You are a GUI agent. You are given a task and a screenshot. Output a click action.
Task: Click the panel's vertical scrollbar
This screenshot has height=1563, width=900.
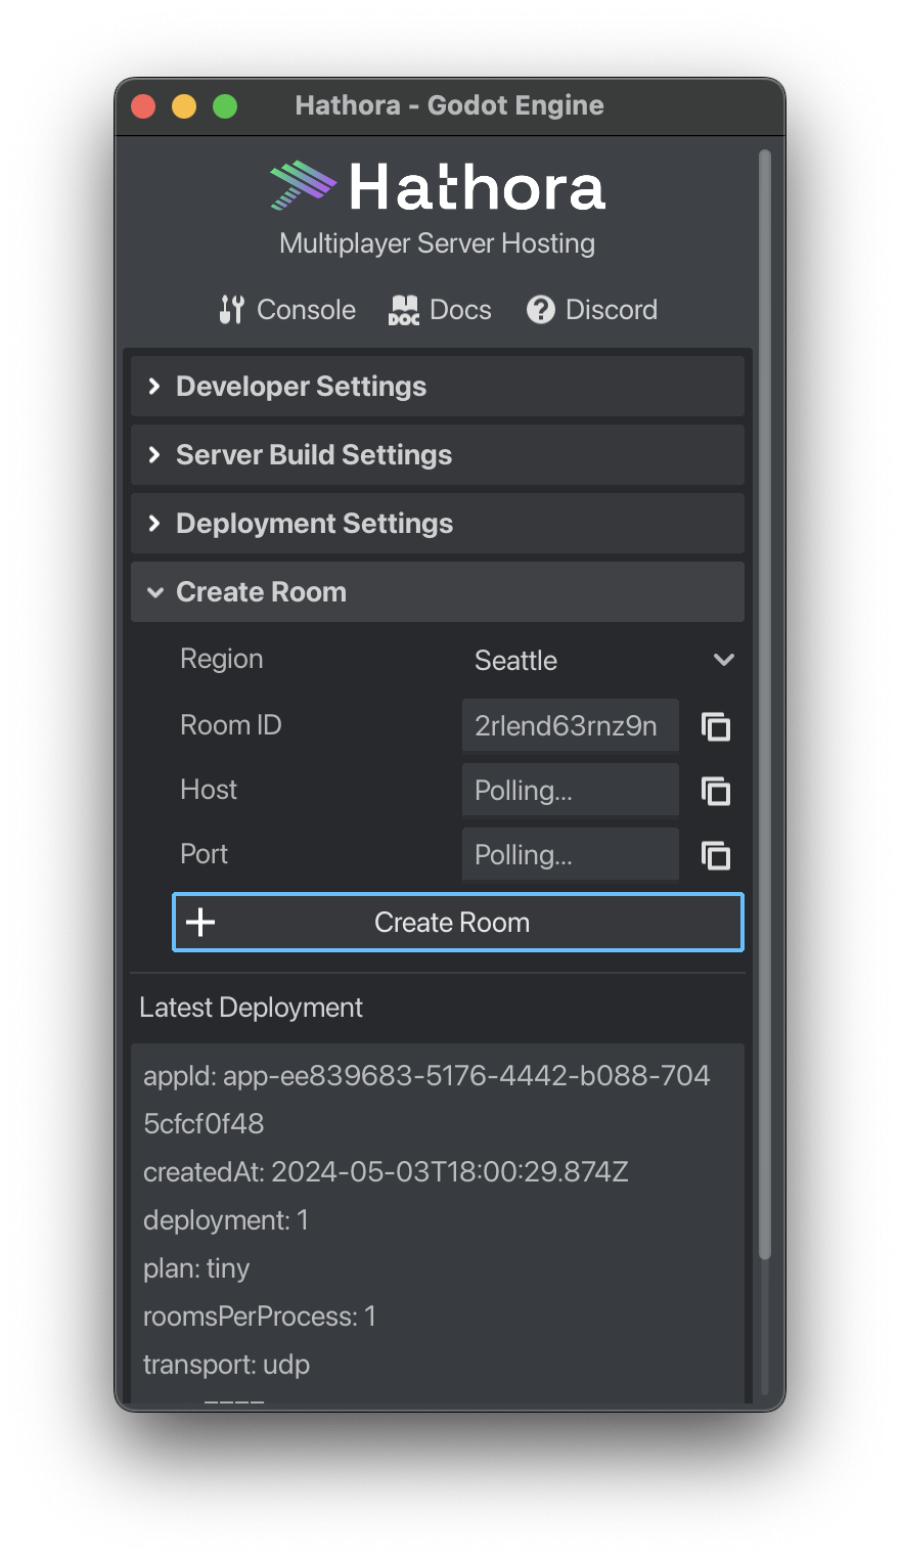pos(765,705)
